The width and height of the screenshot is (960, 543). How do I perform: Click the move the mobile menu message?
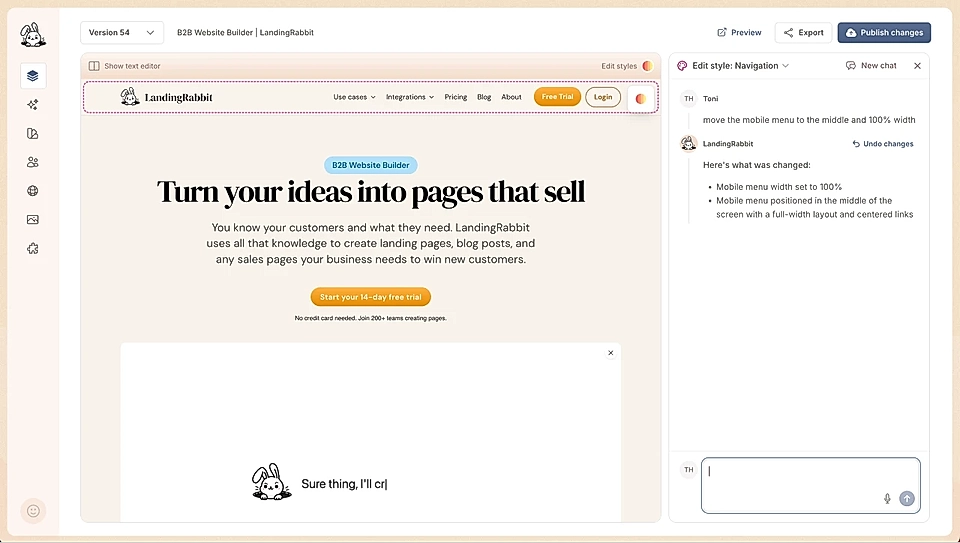click(809, 120)
